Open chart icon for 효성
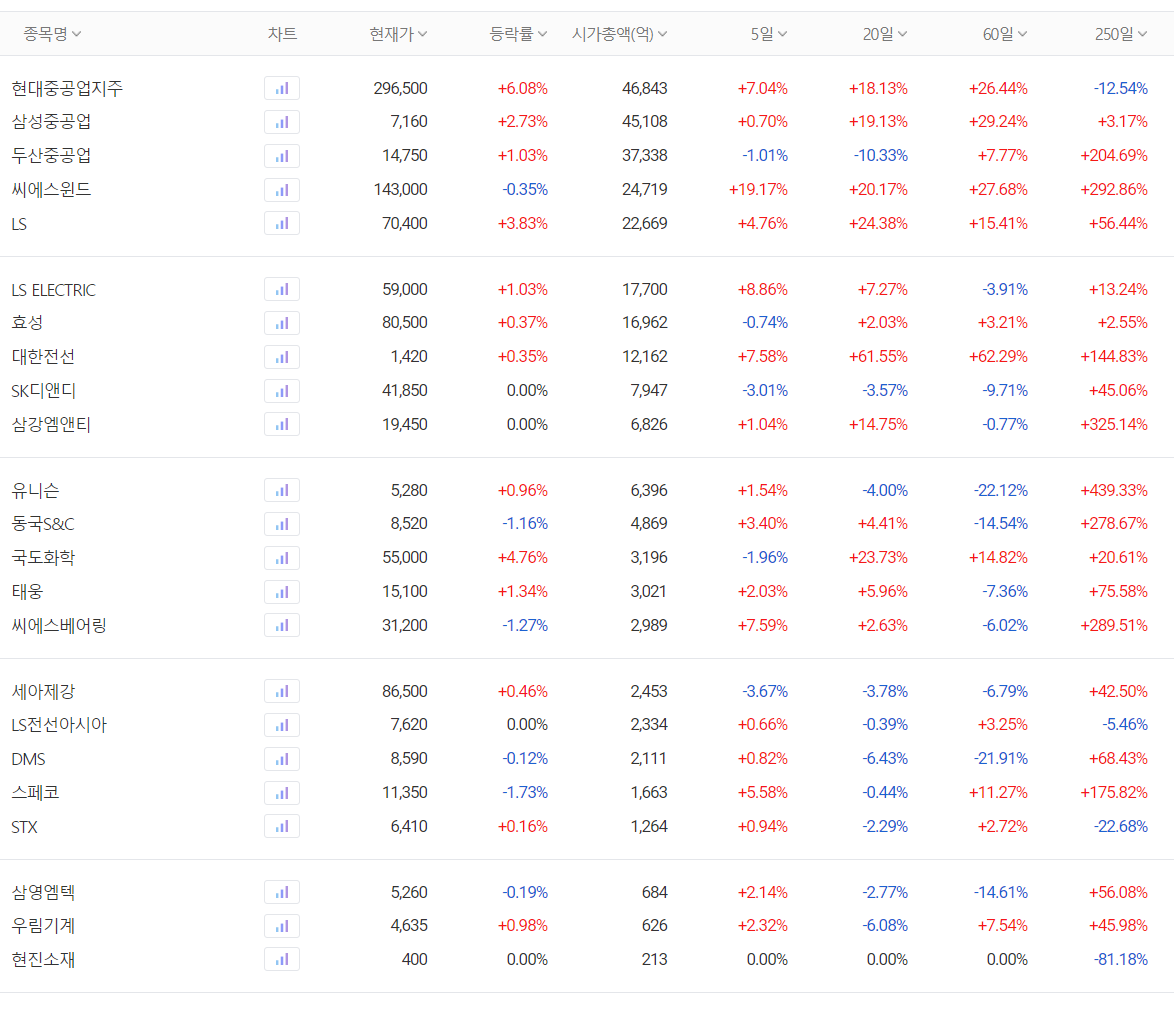 (x=282, y=323)
